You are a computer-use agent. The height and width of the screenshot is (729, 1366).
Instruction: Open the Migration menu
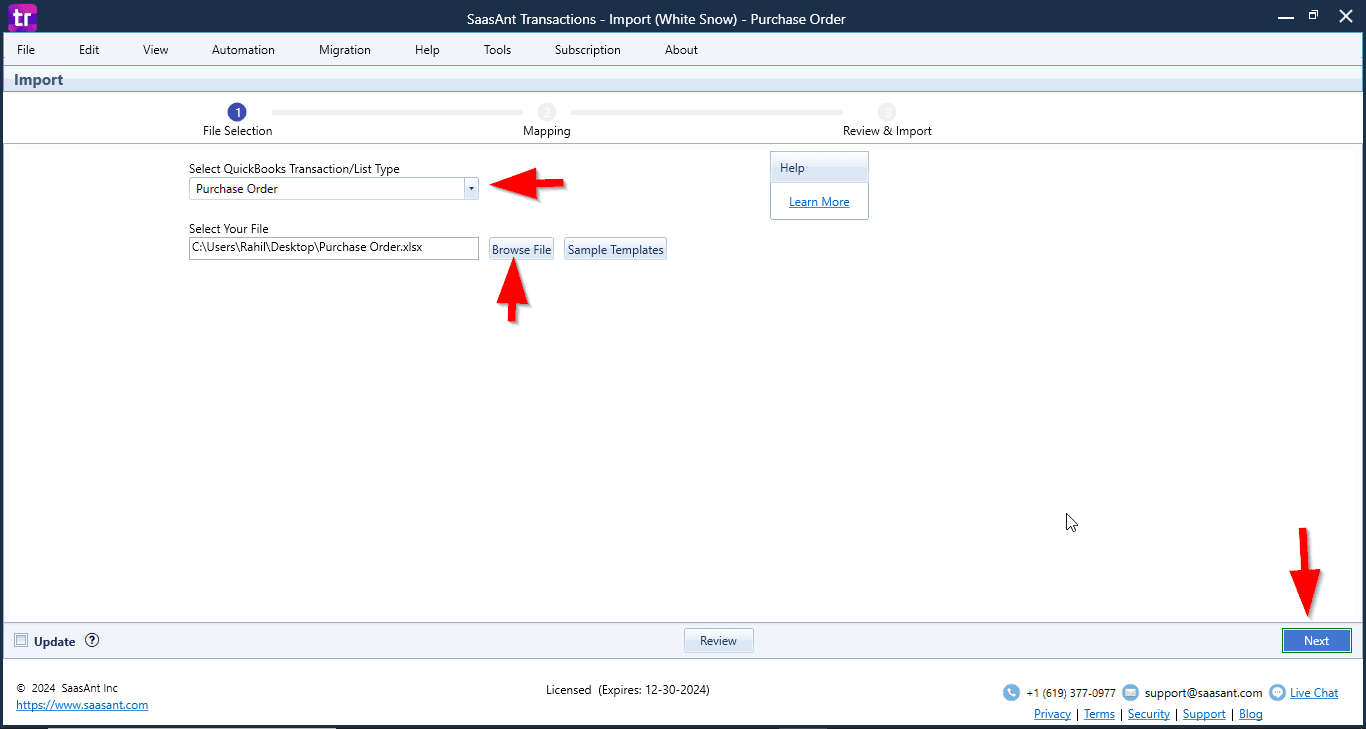pyautogui.click(x=345, y=50)
